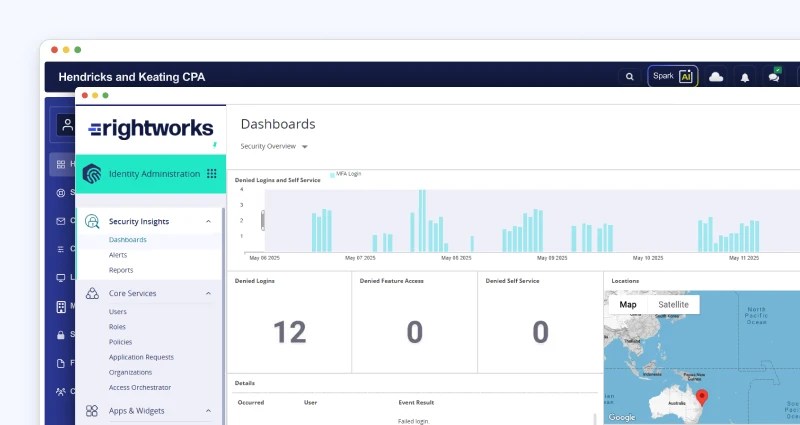Toggle the MFA Login legend entry
800x425 pixels.
tap(345, 174)
